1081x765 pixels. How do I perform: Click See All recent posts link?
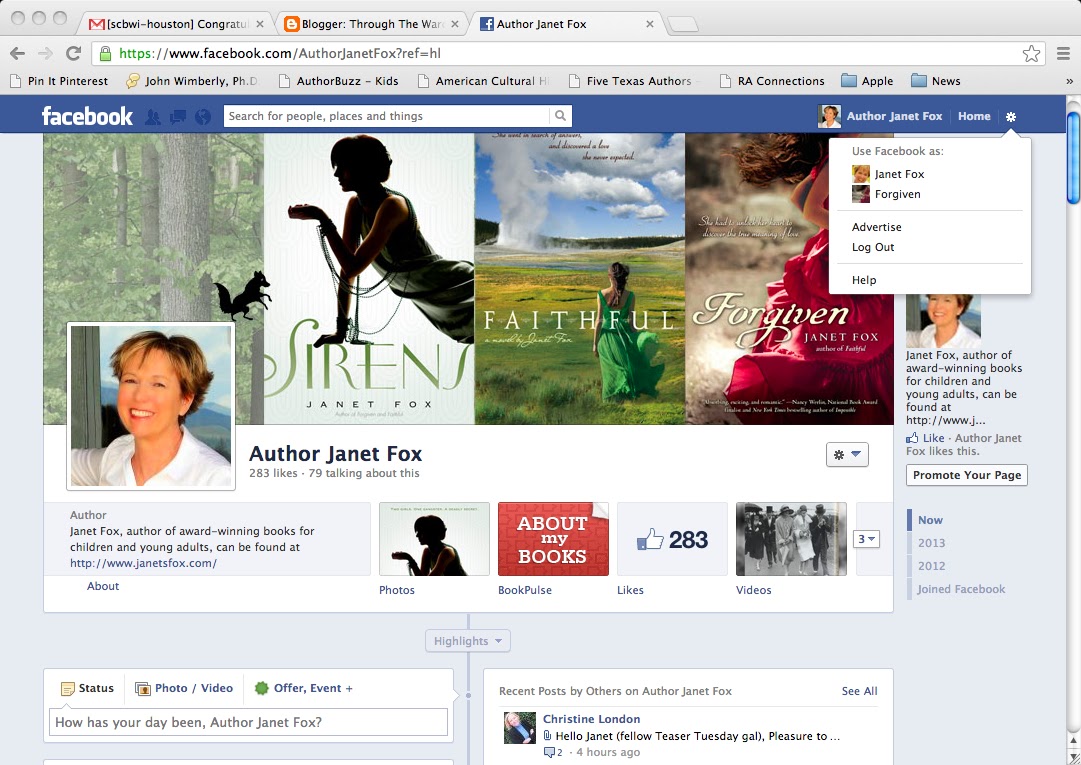(x=860, y=691)
